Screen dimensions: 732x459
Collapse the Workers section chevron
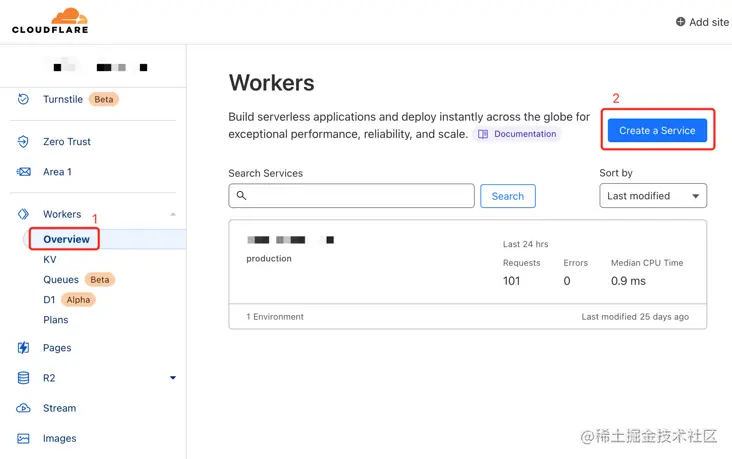(173, 214)
